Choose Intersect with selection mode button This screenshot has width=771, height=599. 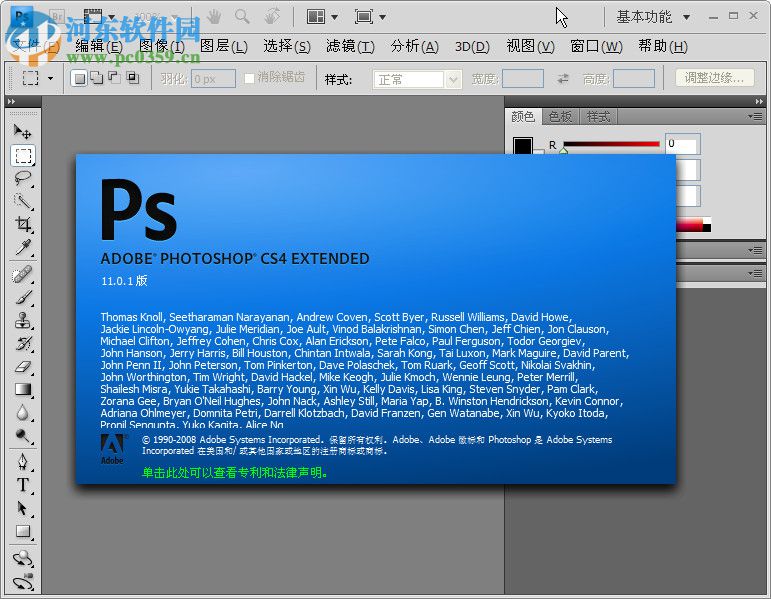(132, 78)
